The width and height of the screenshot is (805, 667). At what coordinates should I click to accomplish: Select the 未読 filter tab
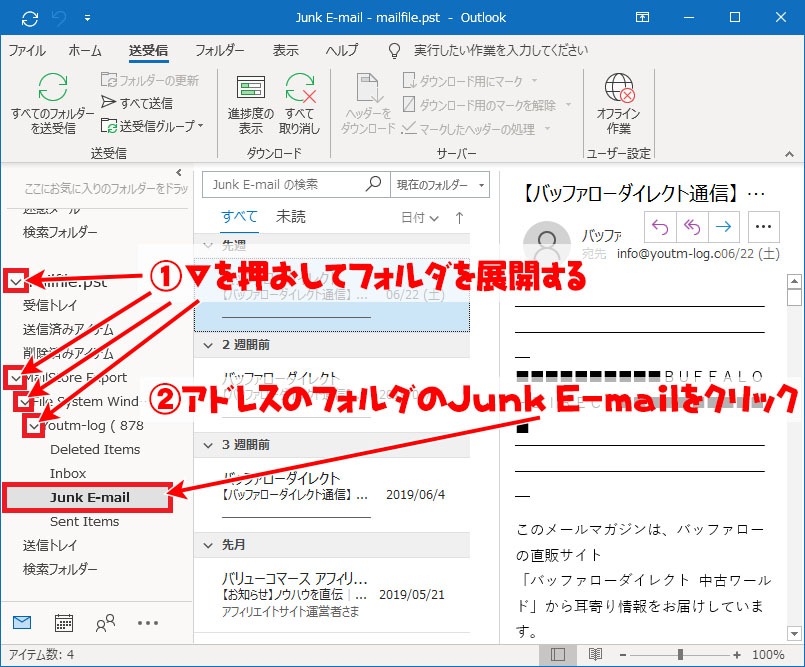291,217
